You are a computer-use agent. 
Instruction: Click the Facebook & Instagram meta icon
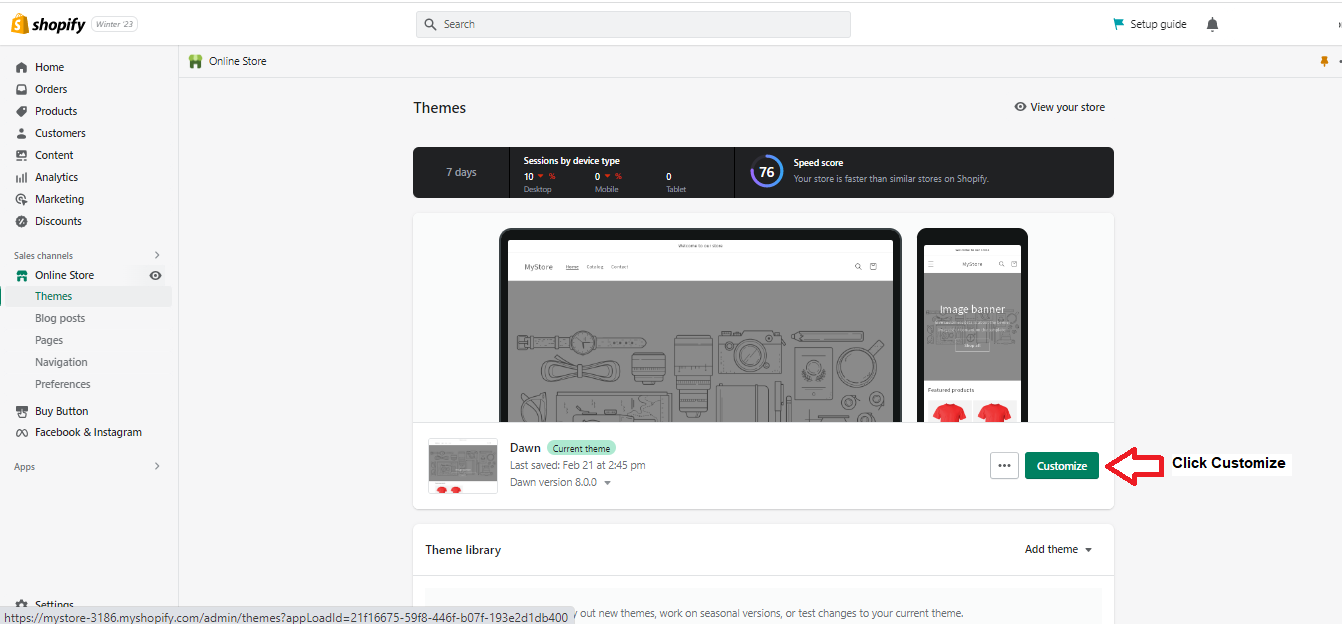pos(22,432)
